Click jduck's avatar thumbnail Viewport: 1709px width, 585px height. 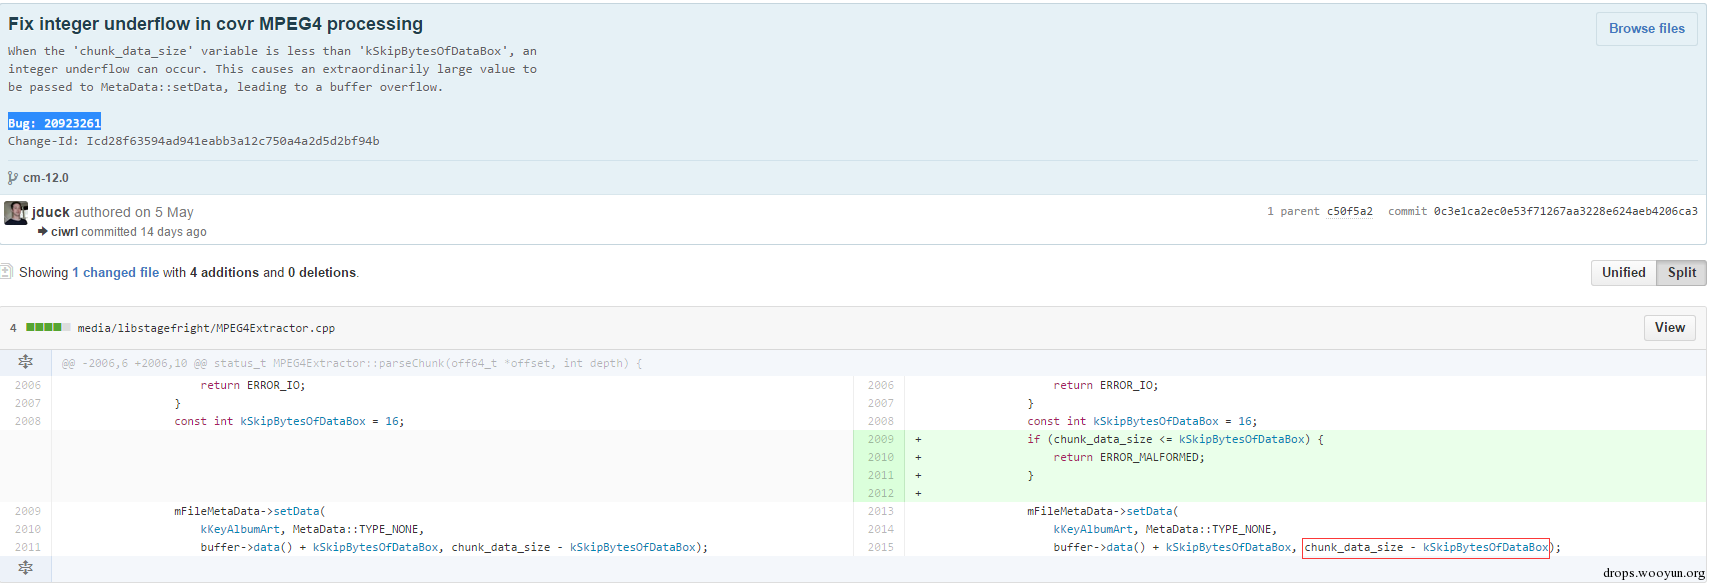point(16,212)
